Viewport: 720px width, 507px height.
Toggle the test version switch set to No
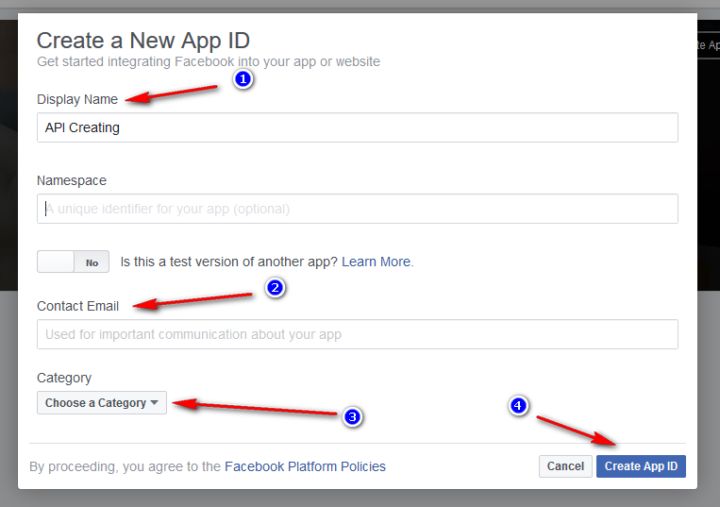(x=73, y=262)
